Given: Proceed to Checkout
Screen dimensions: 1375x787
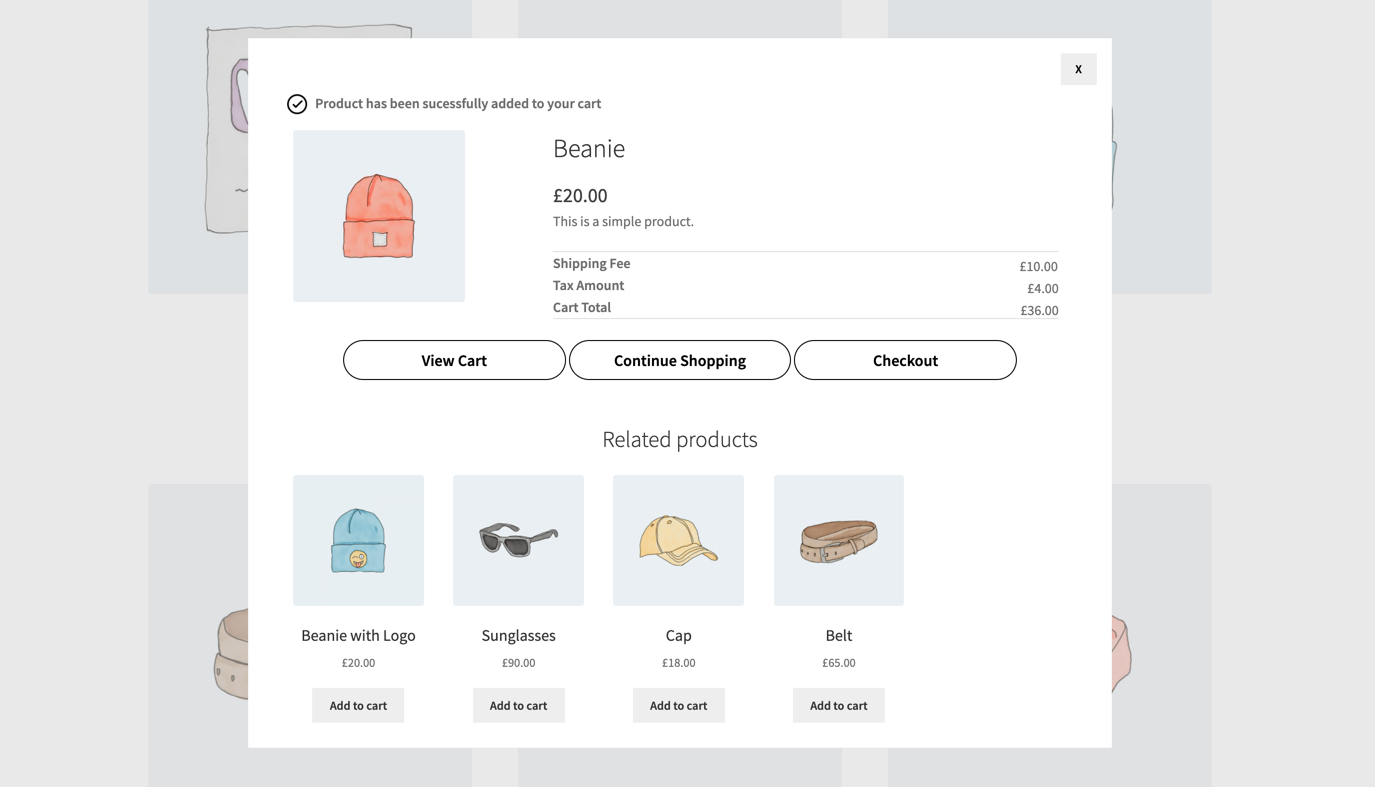Looking at the screenshot, I should pos(905,360).
